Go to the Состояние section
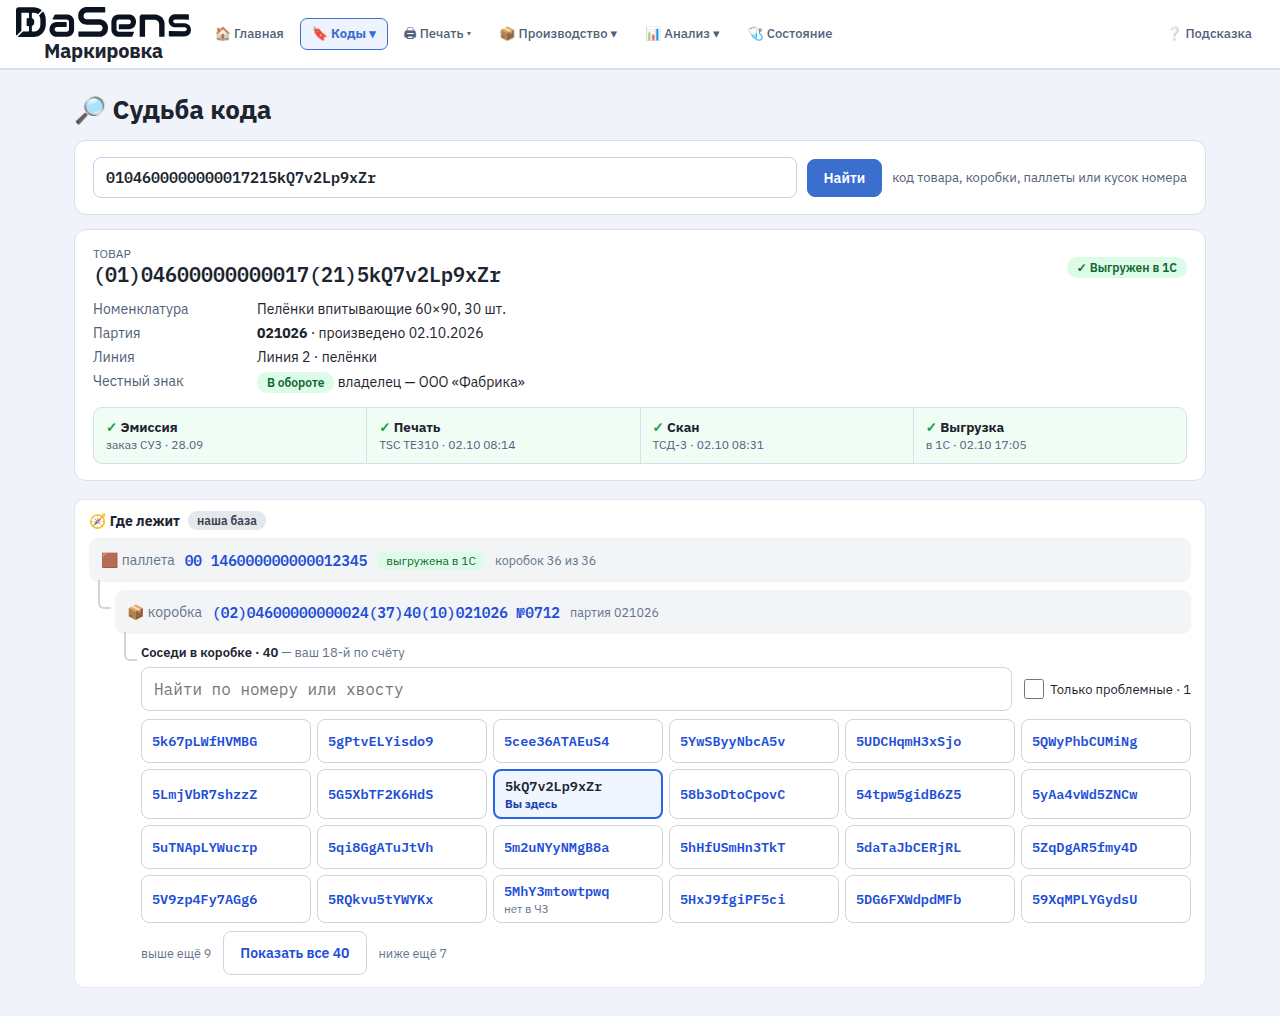The height and width of the screenshot is (1016, 1280). point(791,34)
